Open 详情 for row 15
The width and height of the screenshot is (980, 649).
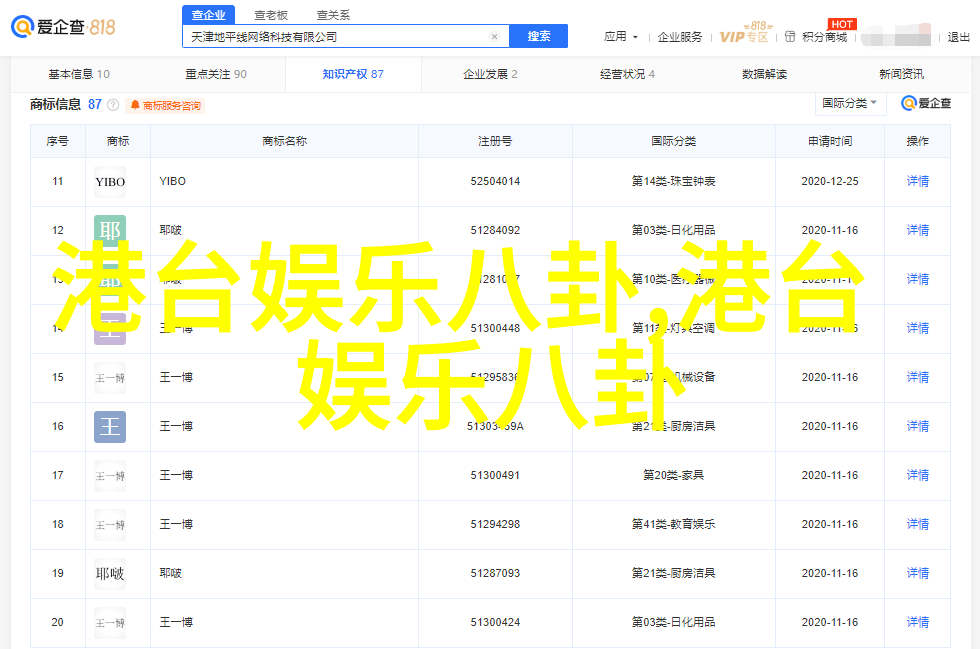pyautogui.click(x=918, y=377)
